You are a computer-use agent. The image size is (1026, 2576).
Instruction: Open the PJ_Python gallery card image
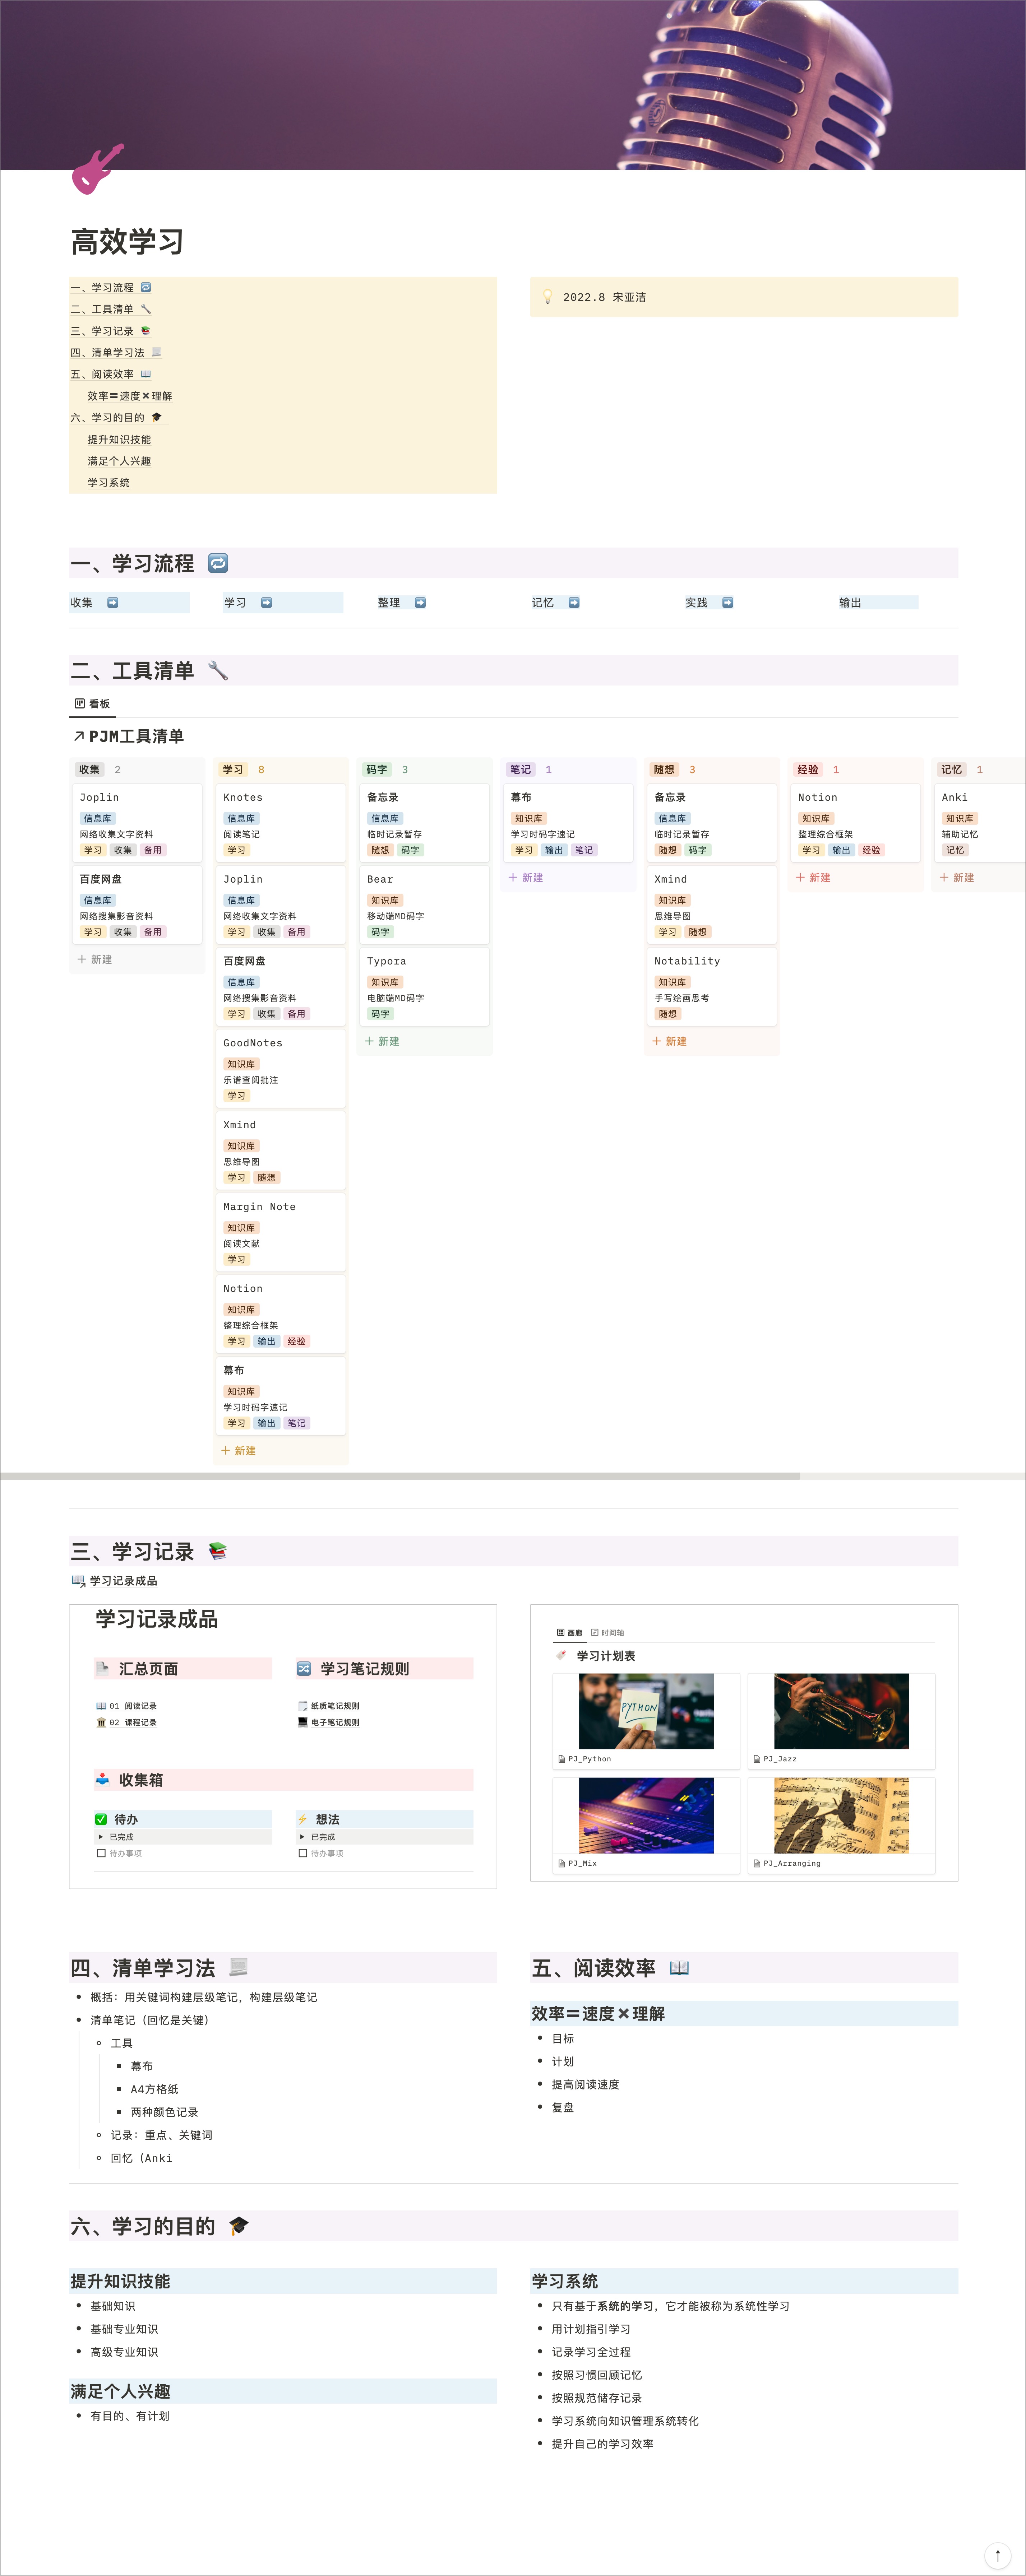tap(646, 1711)
